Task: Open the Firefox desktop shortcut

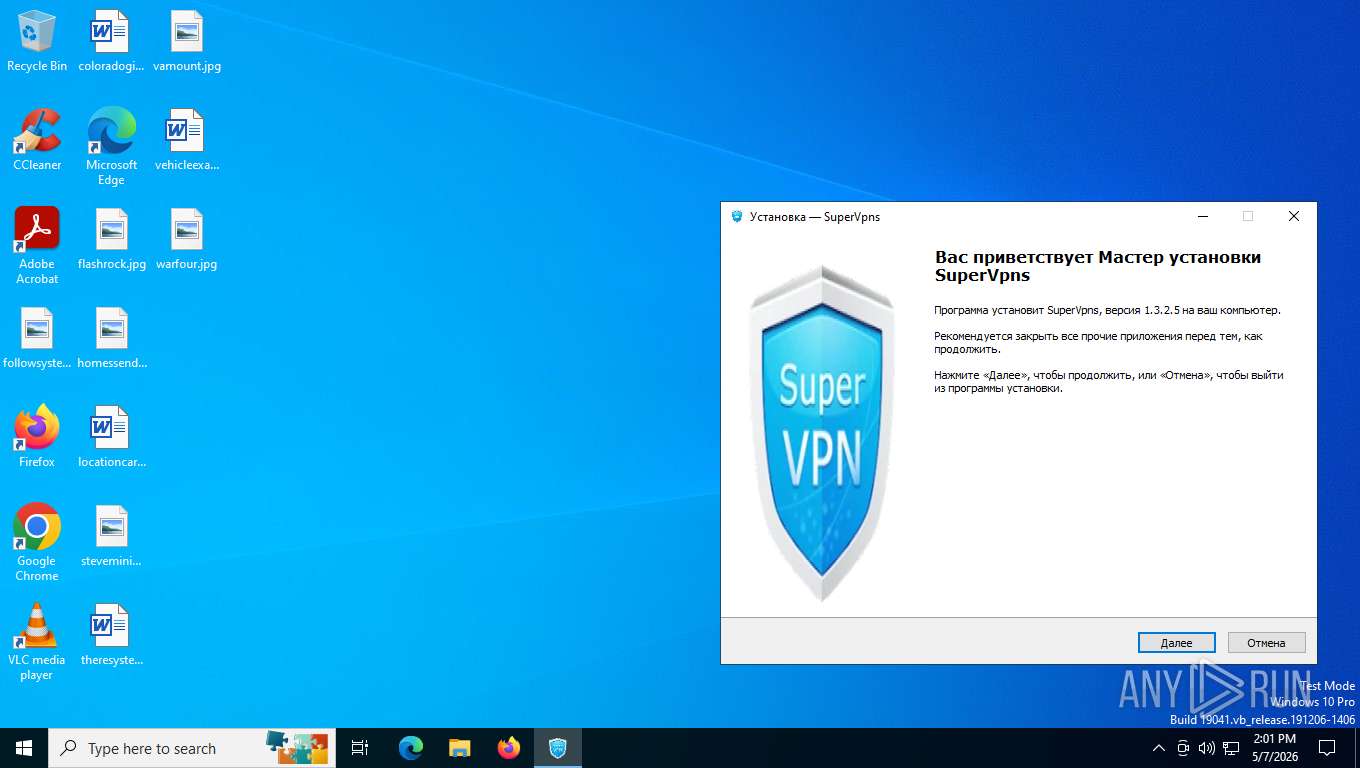Action: (37, 437)
